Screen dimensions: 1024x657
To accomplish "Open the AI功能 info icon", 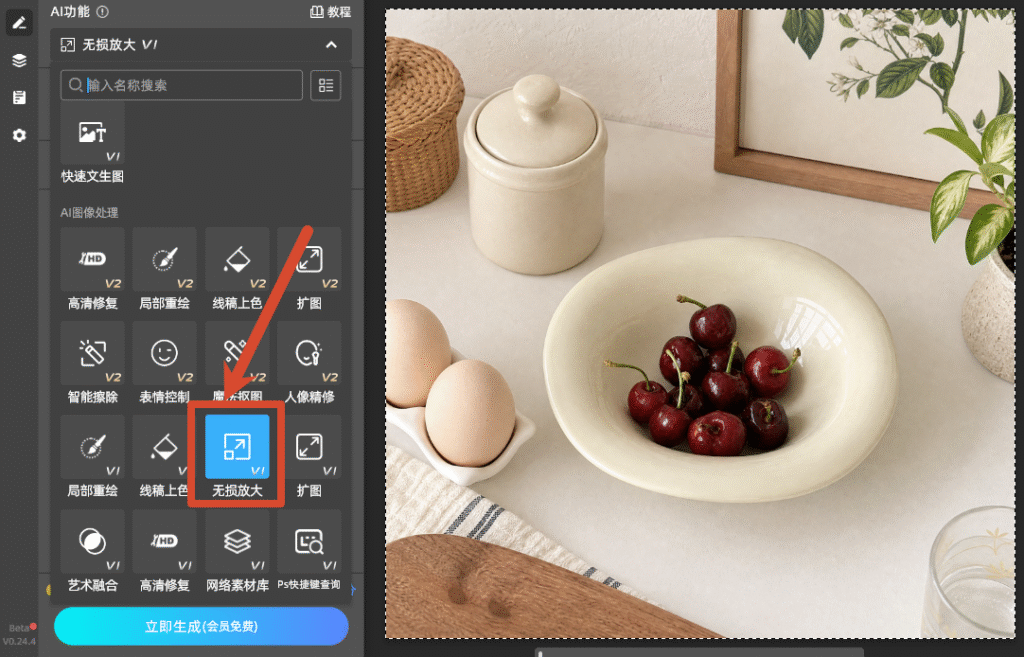I will point(103,12).
